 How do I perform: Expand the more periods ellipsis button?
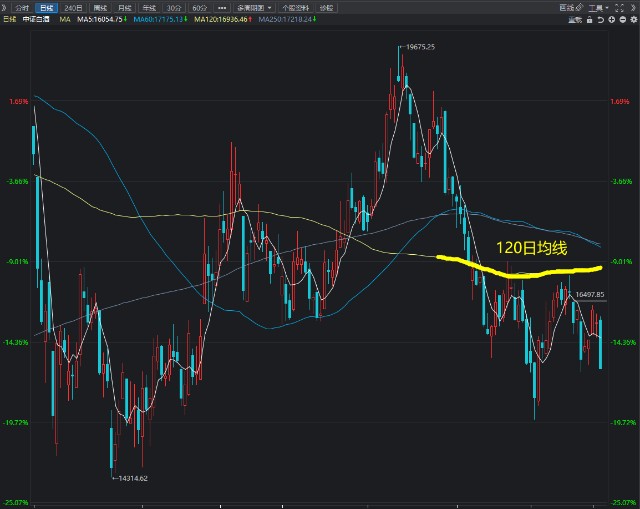pyautogui.click(x=222, y=7)
